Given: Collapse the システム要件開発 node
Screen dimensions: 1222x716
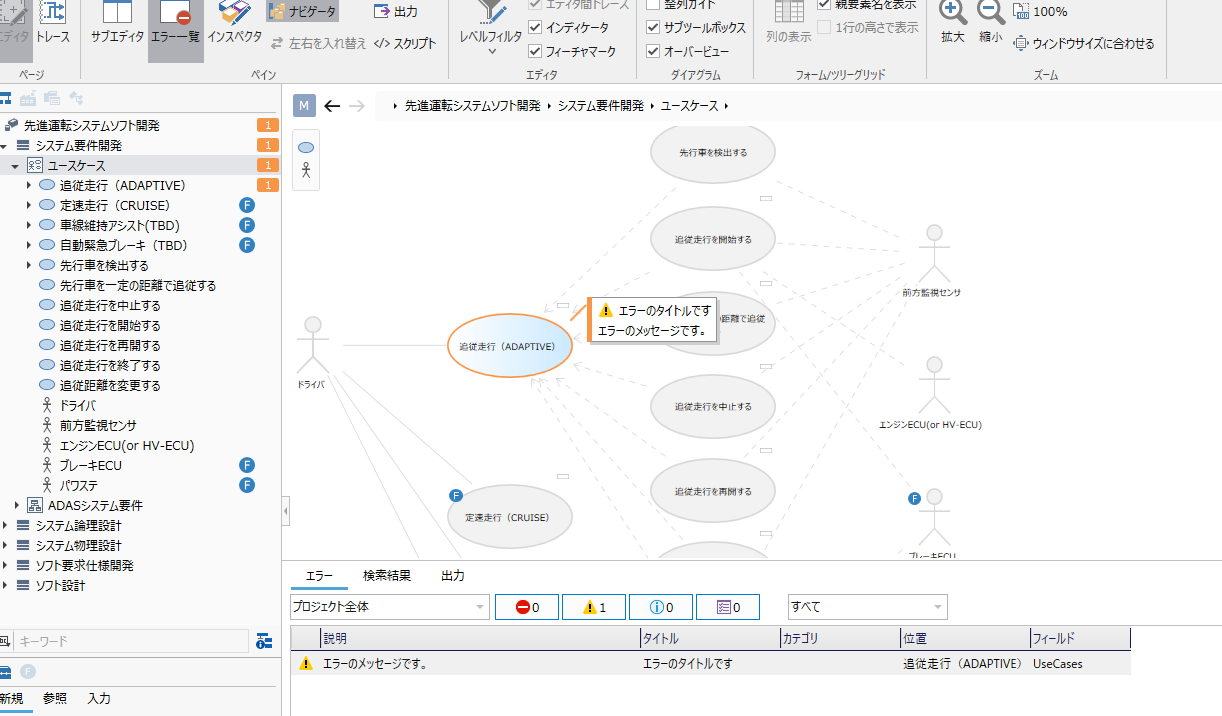Looking at the screenshot, I should (x=5, y=146).
